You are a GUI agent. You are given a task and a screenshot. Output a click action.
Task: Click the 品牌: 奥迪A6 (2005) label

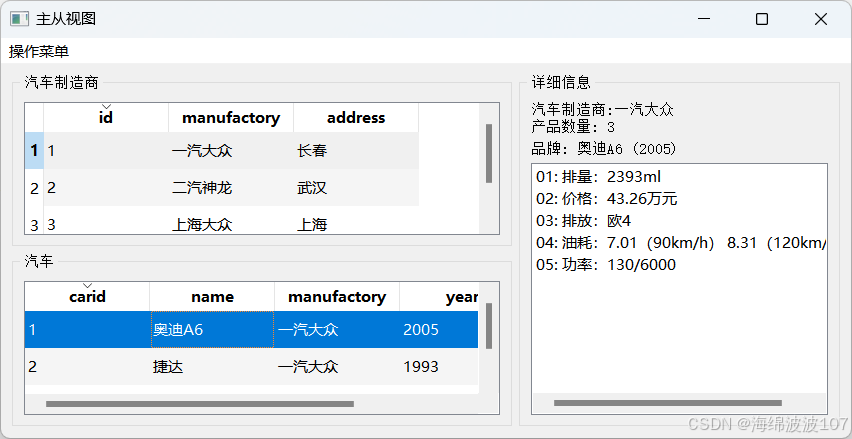pyautogui.click(x=604, y=148)
